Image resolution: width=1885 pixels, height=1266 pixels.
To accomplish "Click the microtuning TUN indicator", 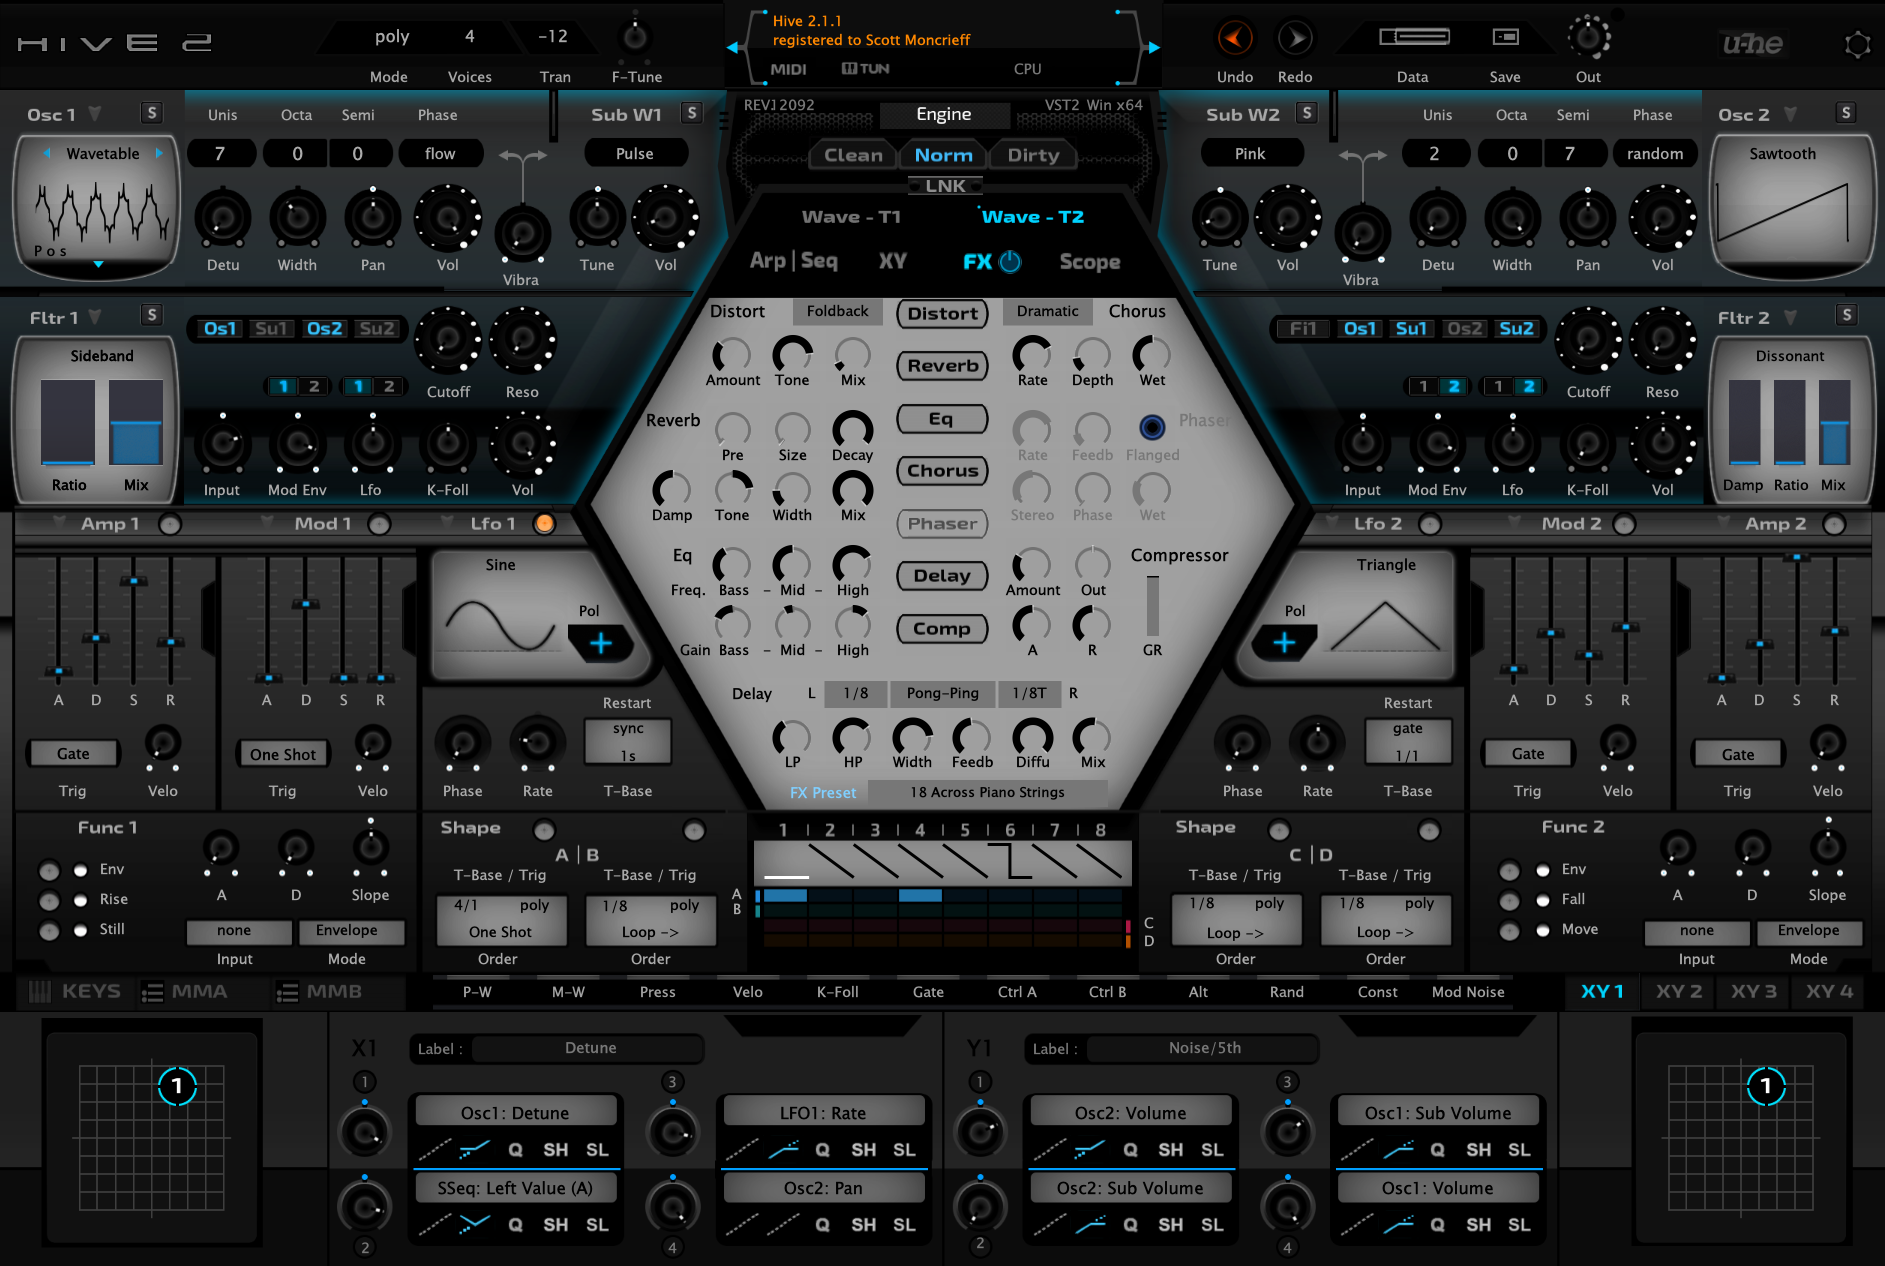I will click(x=865, y=69).
